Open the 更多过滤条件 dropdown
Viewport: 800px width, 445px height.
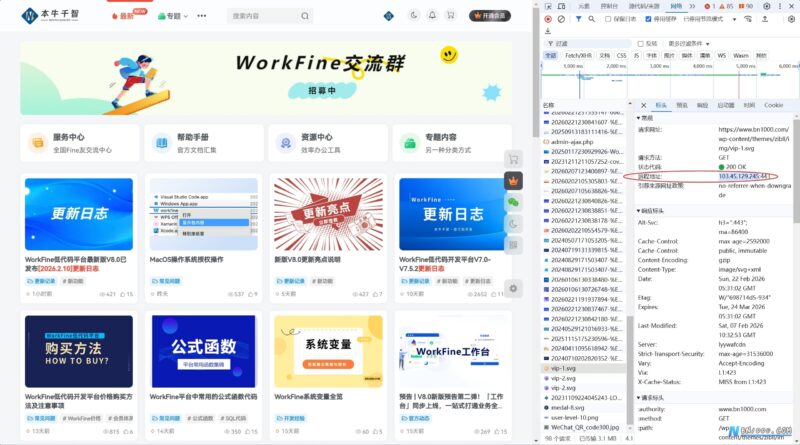pos(689,44)
